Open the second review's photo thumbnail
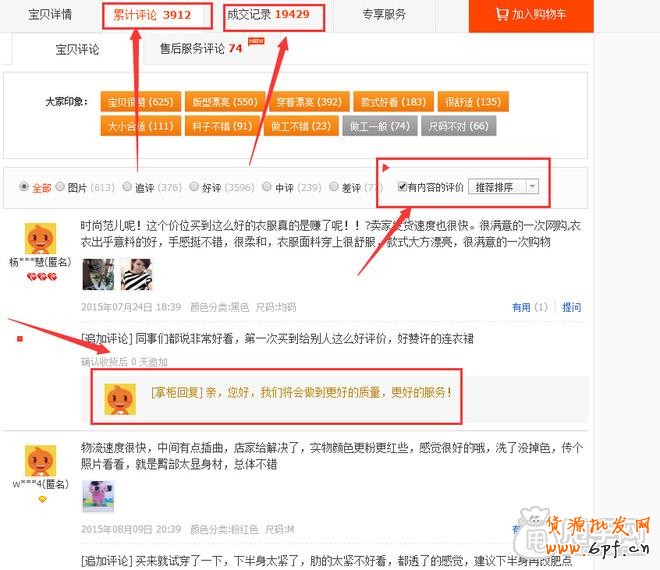This screenshot has width=660, height=570. pos(98,496)
